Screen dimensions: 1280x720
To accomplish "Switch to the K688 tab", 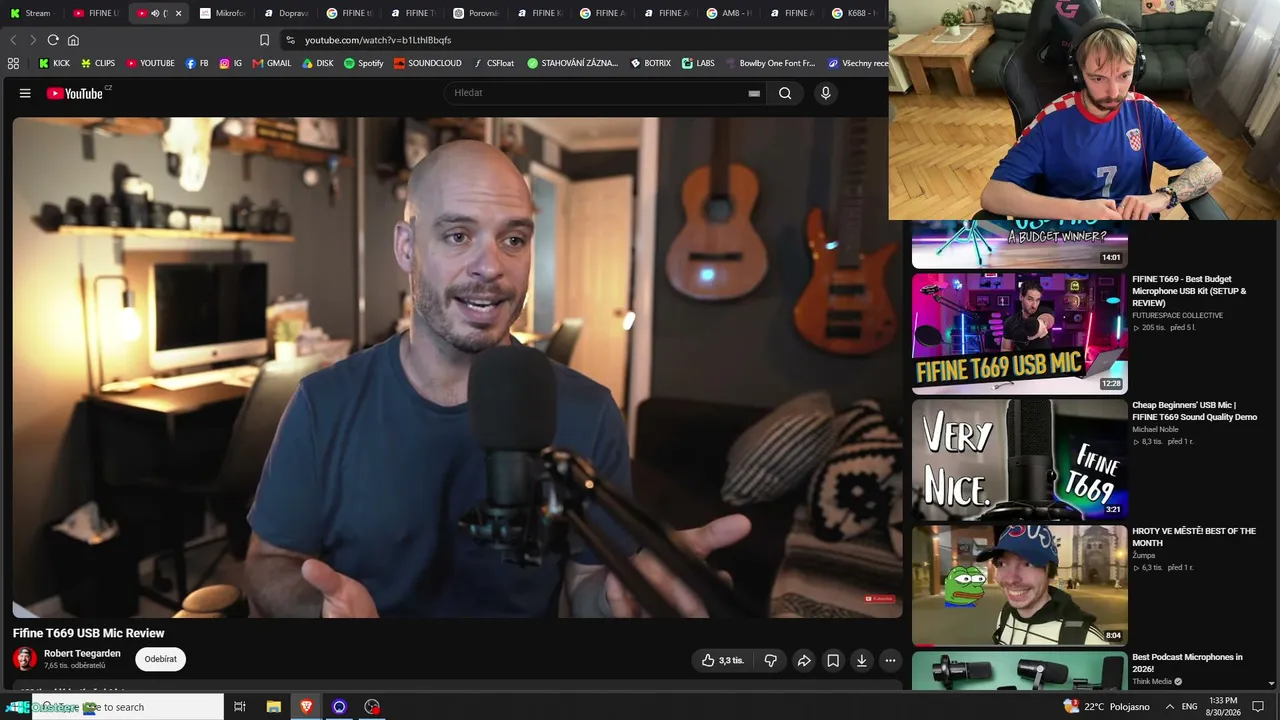I will point(856,13).
